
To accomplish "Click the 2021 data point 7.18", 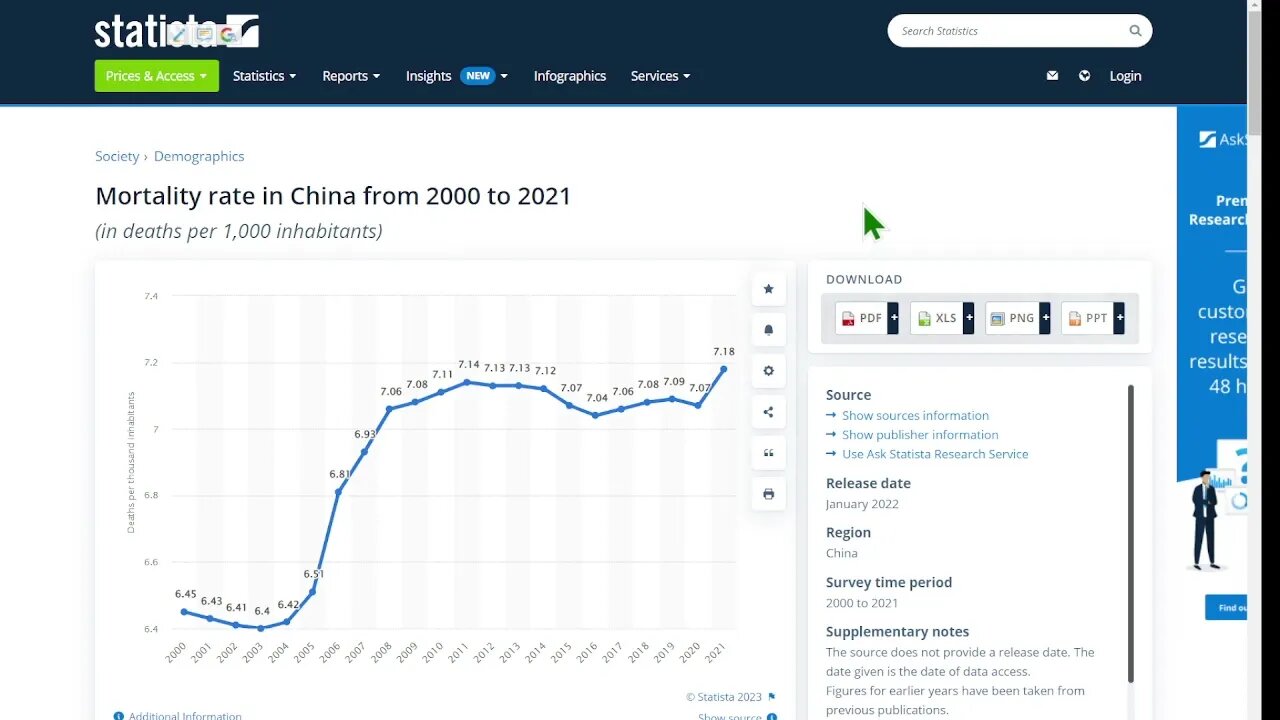I will [723, 369].
